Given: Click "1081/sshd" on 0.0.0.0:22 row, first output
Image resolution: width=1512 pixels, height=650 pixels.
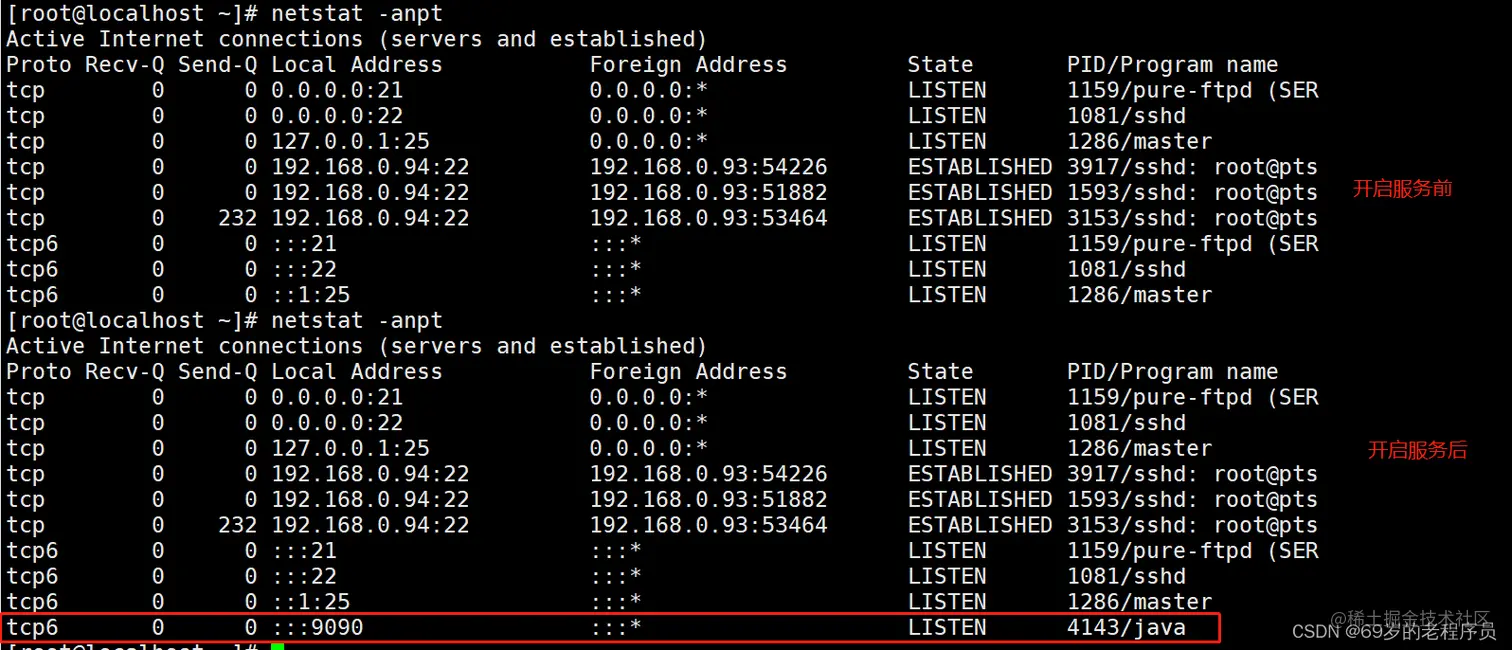Looking at the screenshot, I should click(1126, 116).
